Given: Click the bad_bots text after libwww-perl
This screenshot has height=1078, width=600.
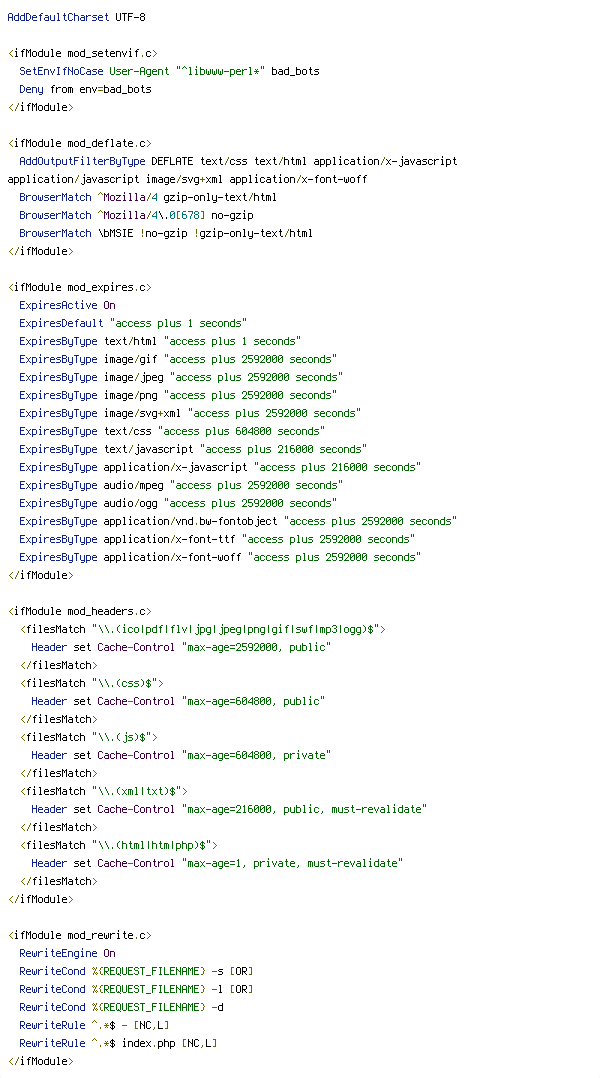Looking at the screenshot, I should click(x=295, y=72).
